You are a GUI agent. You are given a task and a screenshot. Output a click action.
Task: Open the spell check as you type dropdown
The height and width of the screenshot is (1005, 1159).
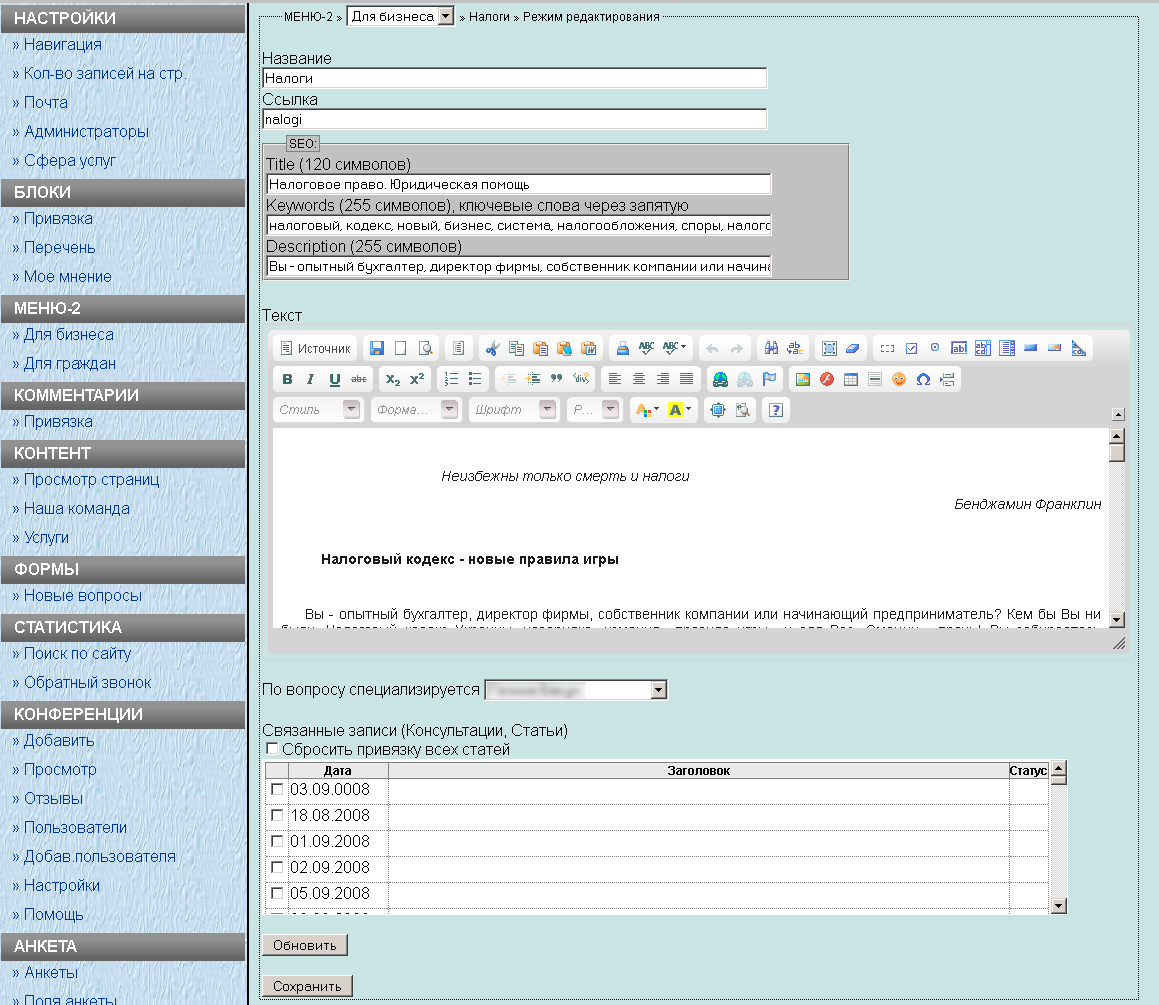coord(674,348)
